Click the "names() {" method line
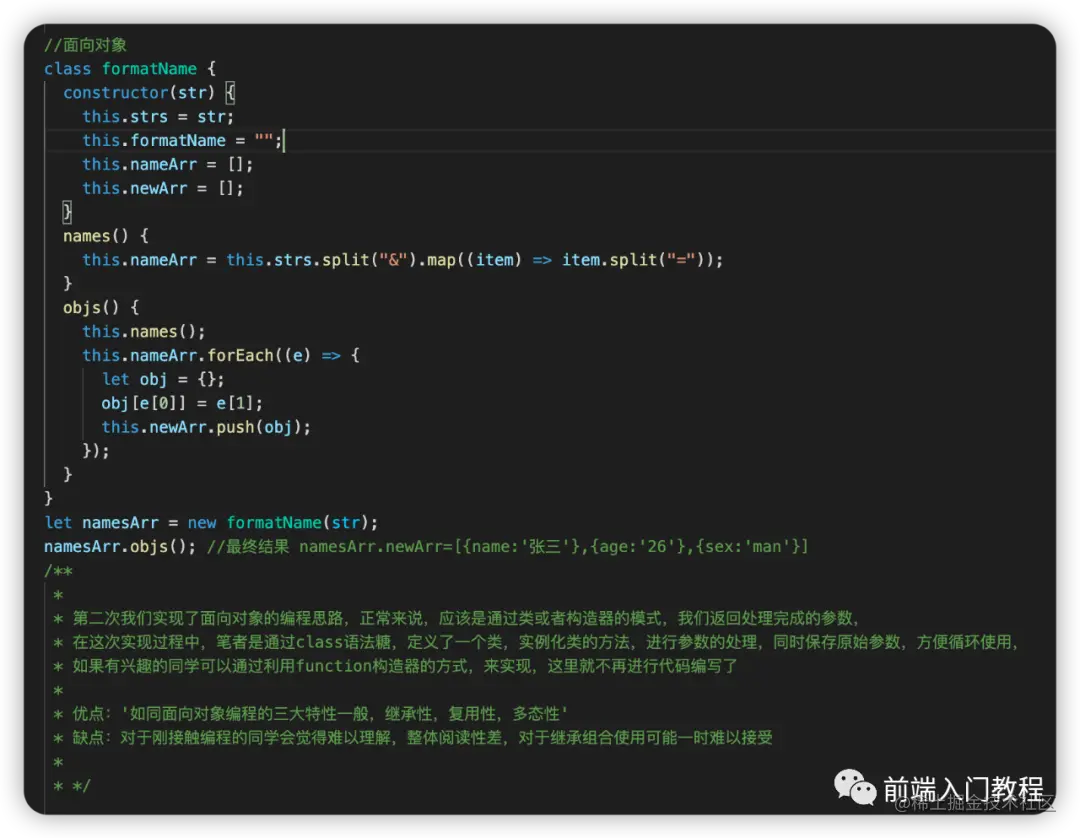The width and height of the screenshot is (1080, 838). 106,236
